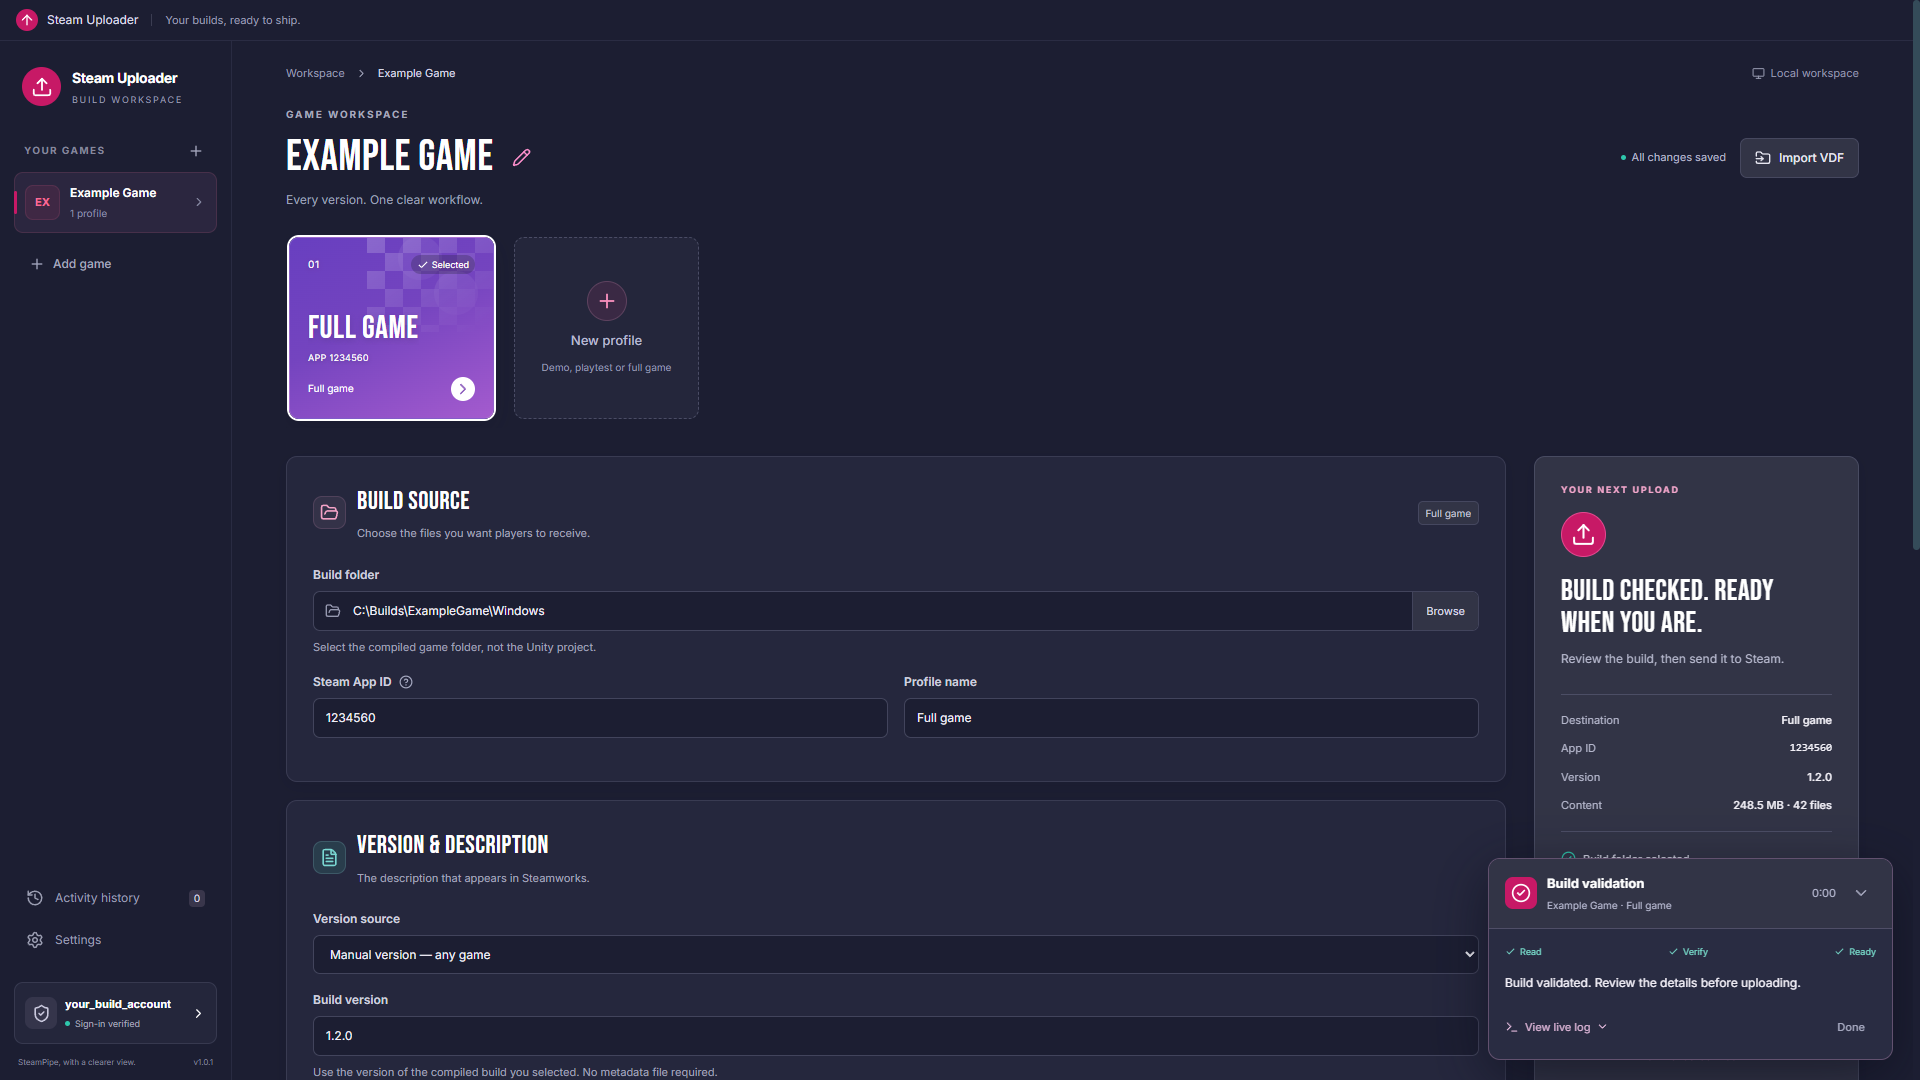Click the Example Game breadcrumb

point(416,73)
